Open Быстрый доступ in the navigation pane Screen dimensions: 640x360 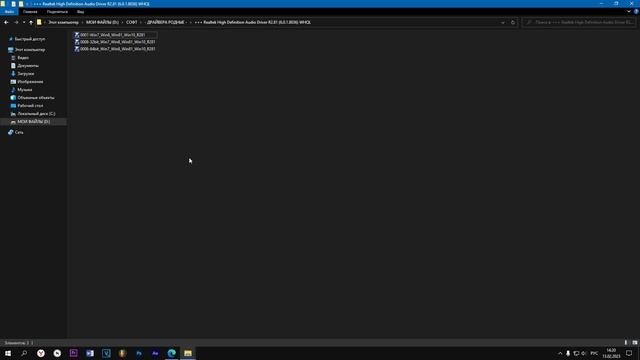tap(30, 39)
